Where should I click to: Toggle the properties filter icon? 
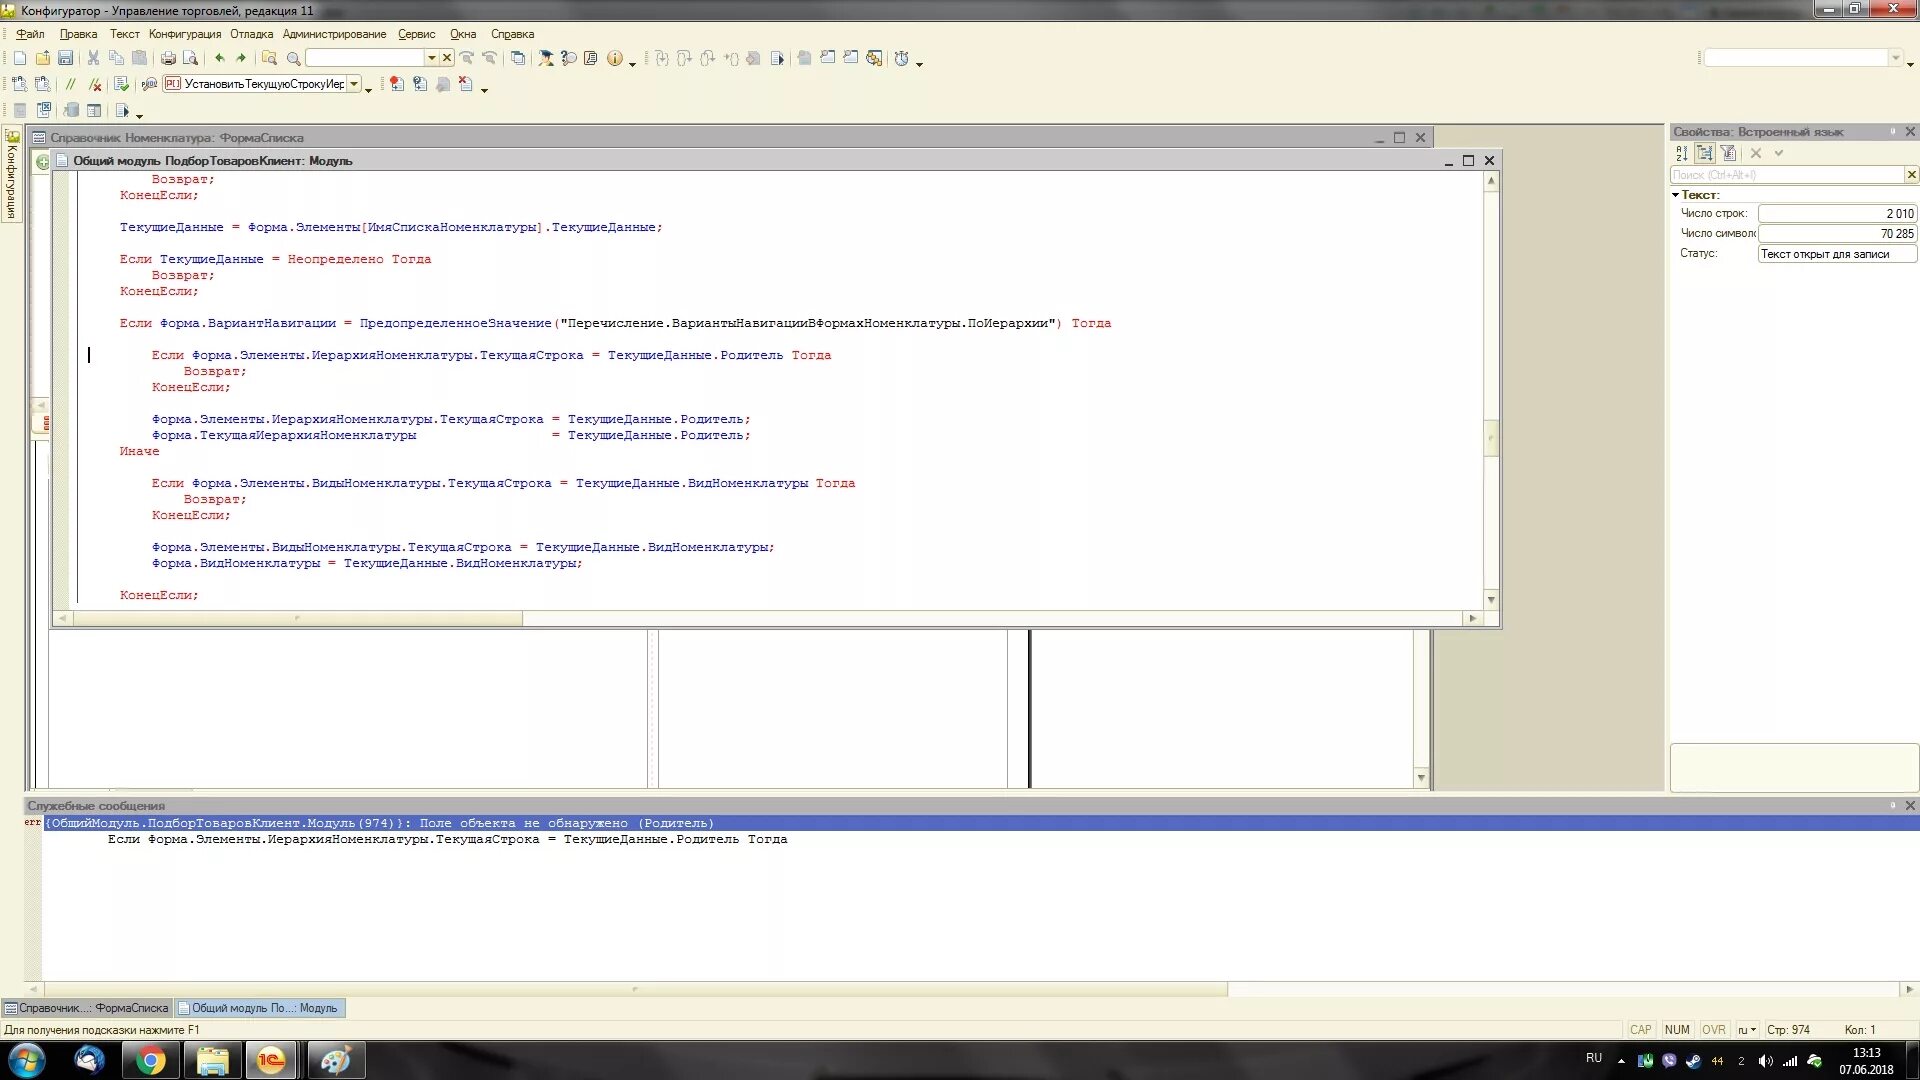pos(1728,153)
